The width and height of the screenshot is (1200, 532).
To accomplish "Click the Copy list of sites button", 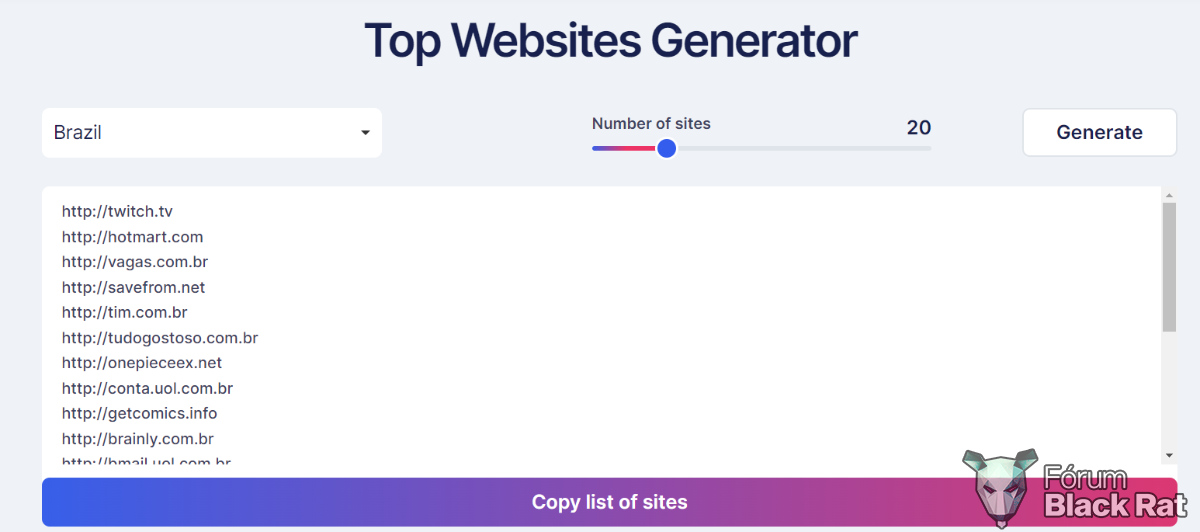I will click(609, 502).
